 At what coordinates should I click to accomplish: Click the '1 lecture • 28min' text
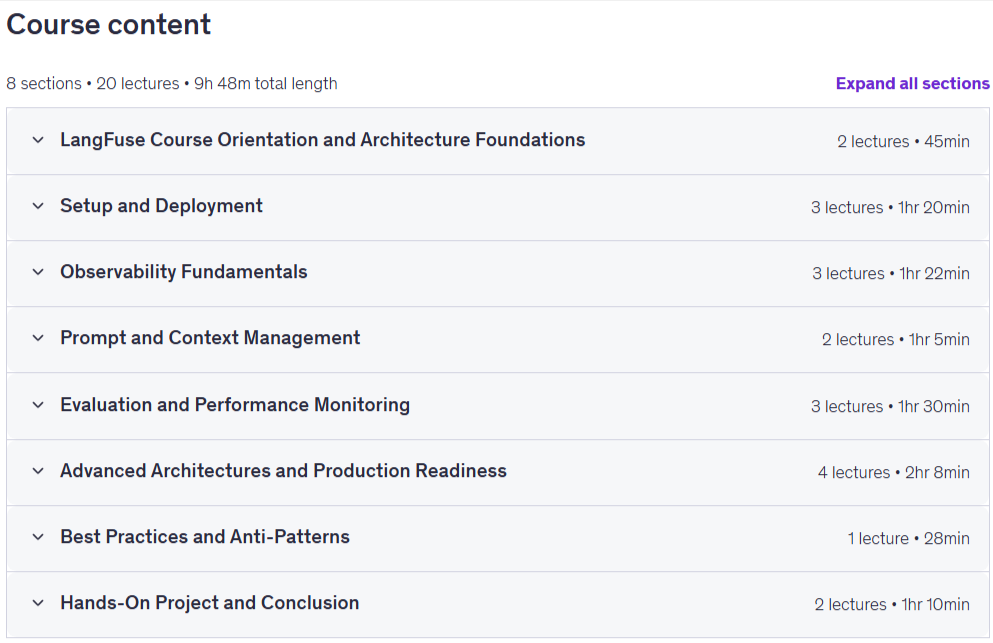coord(909,538)
